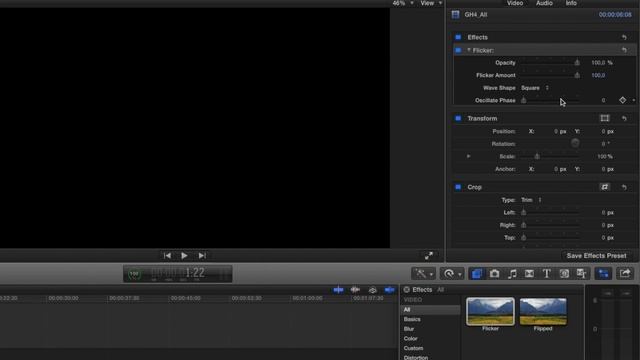Screen dimensions: 640x360
Task: Click Save Effects Preset button
Action: pyautogui.click(x=596, y=256)
